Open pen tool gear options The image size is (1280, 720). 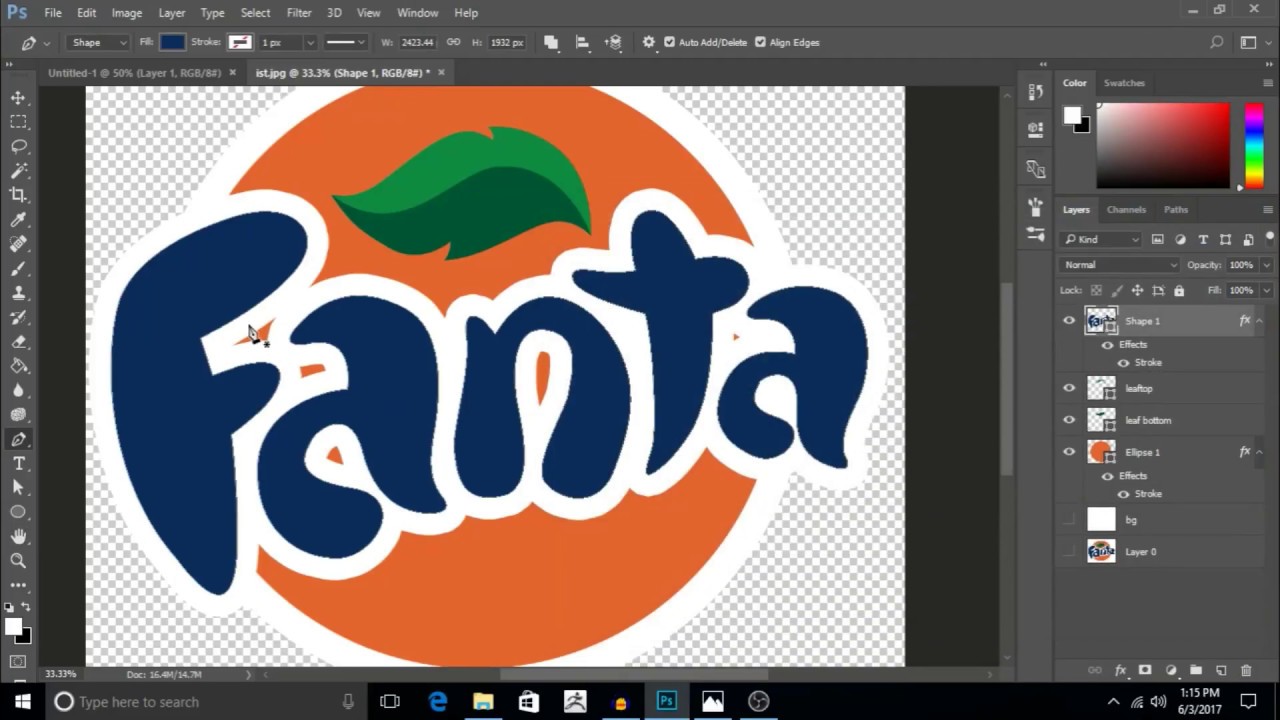point(649,42)
